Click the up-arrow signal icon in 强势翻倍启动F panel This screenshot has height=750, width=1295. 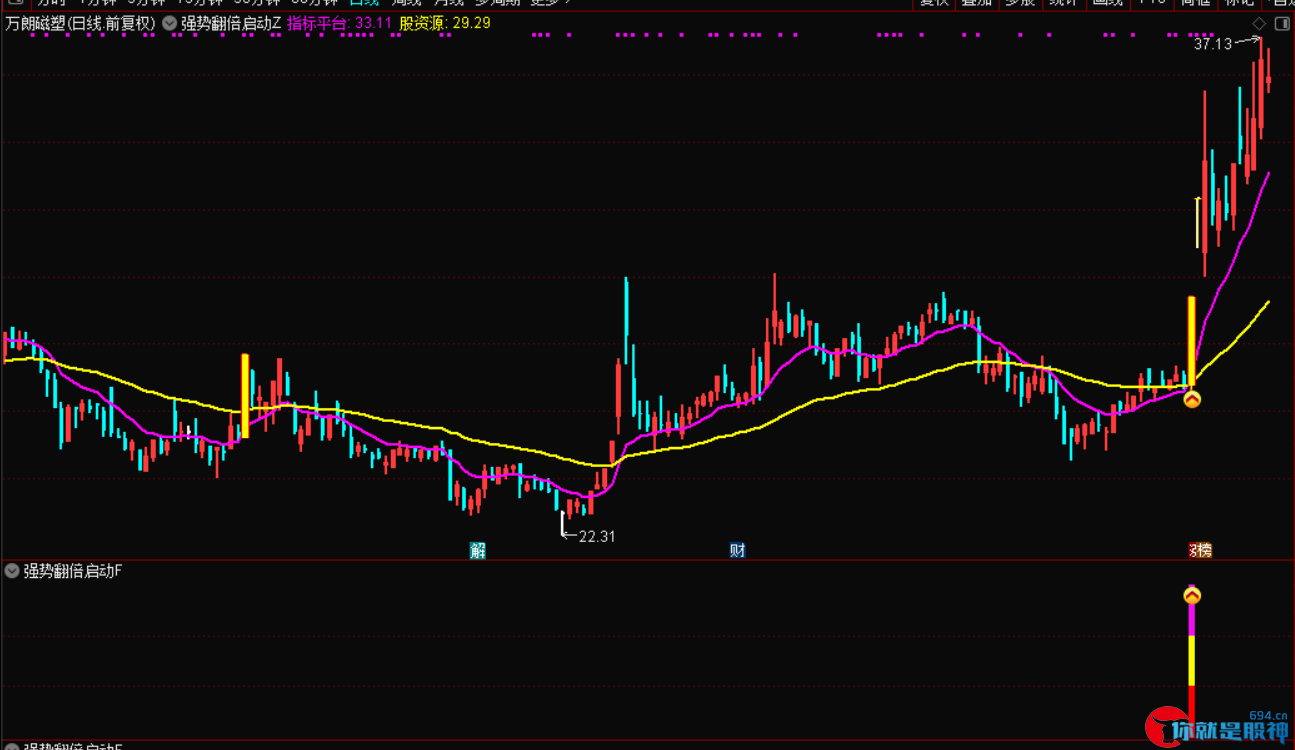1192,596
